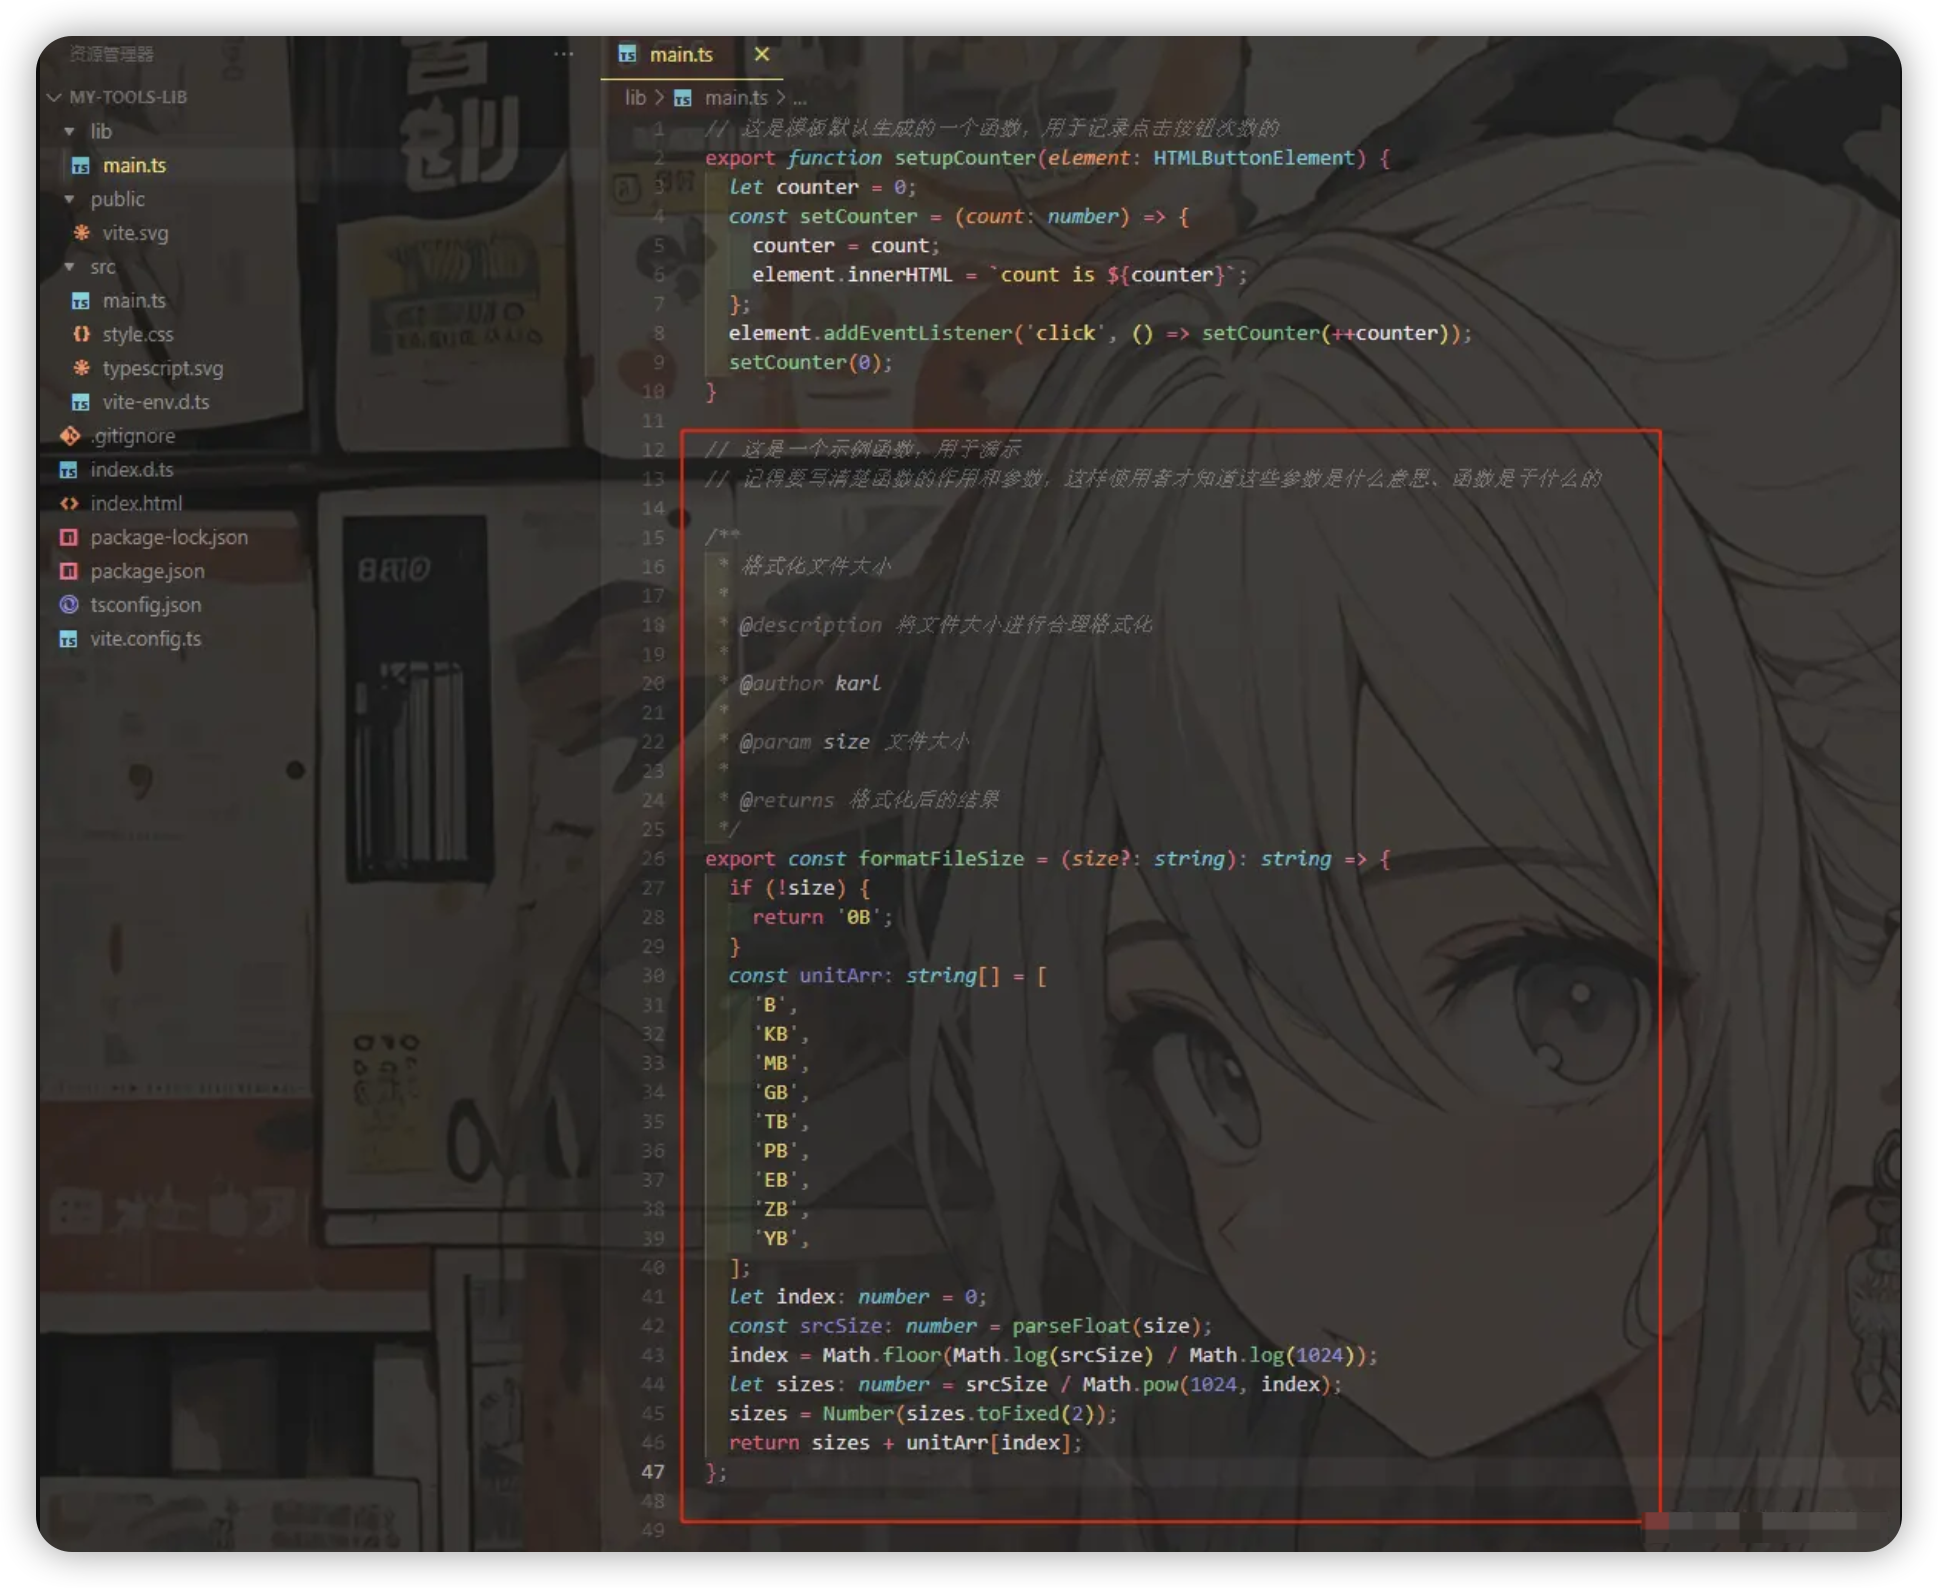Open index.html file

coord(136,503)
